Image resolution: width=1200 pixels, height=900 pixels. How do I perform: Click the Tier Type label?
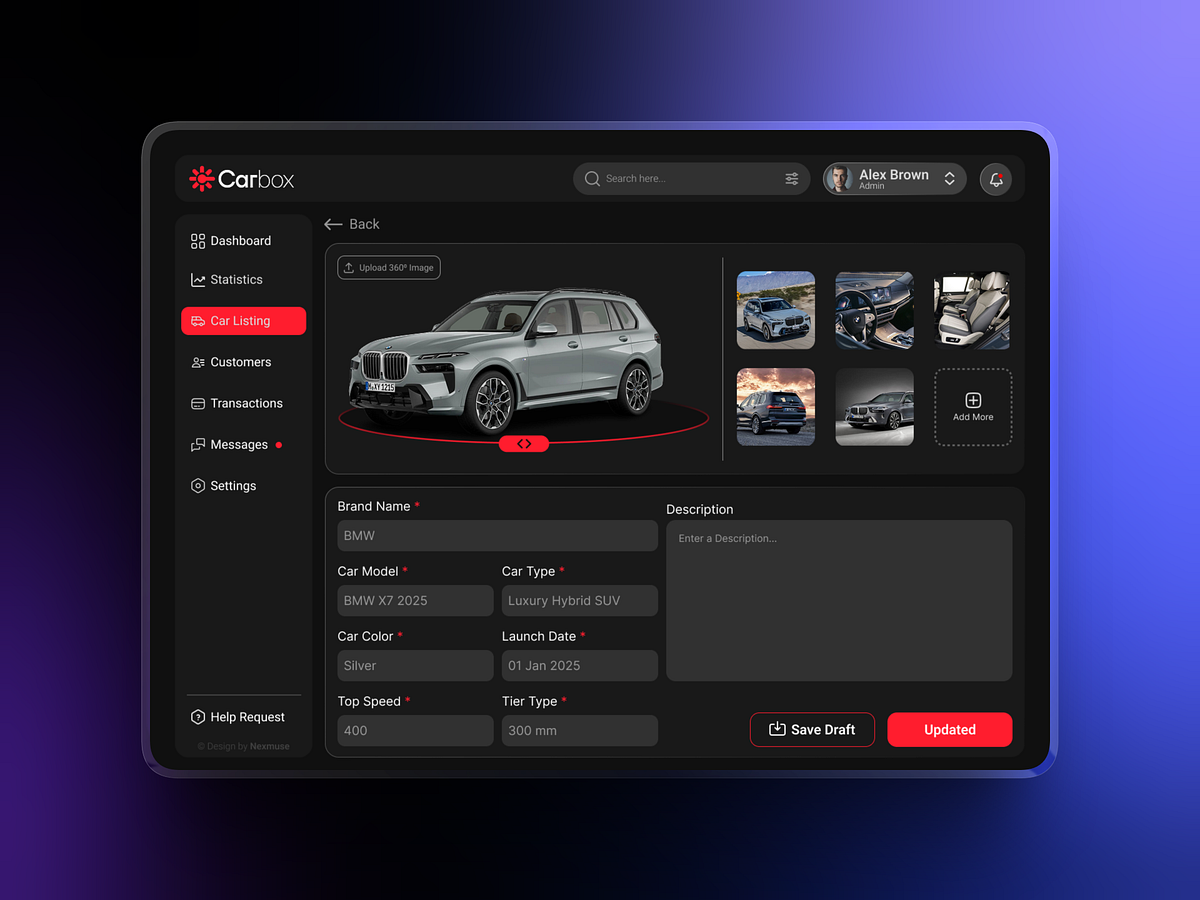pos(530,702)
